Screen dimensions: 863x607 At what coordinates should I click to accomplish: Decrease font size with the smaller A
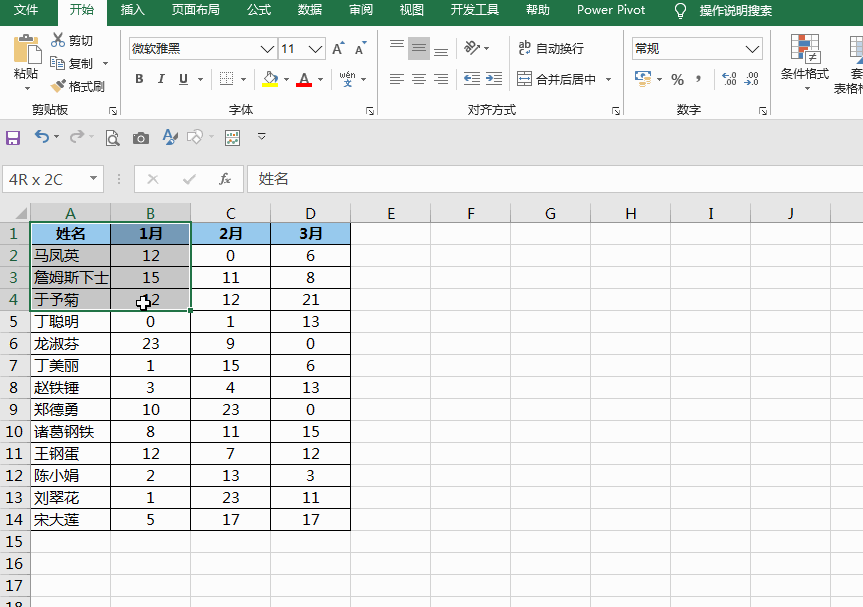361,48
